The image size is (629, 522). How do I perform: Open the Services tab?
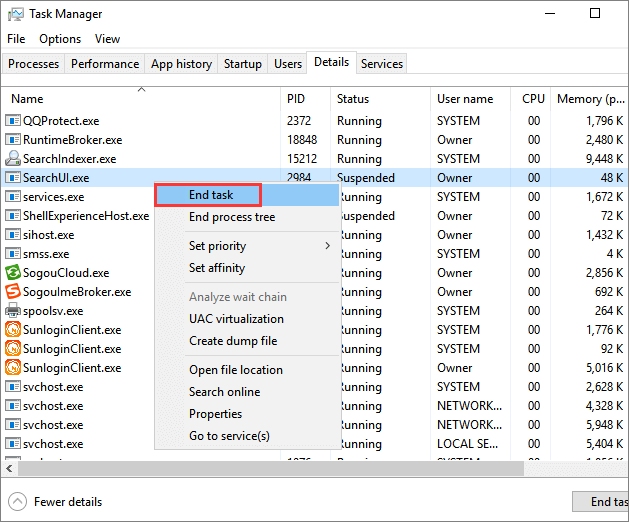point(382,64)
